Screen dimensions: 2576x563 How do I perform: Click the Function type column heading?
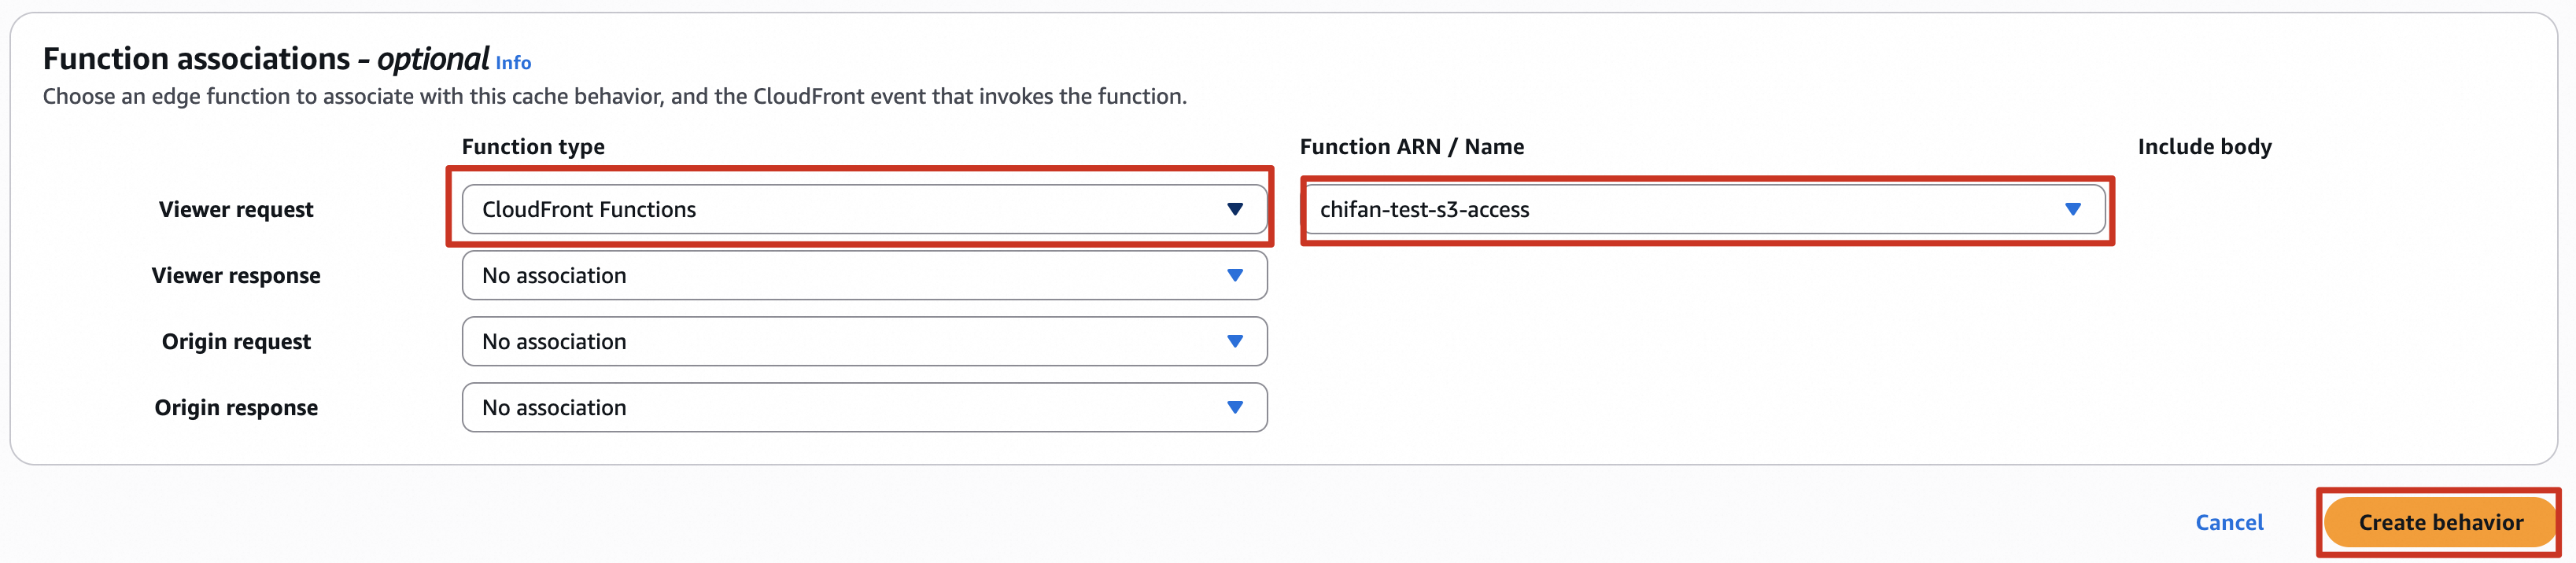tap(533, 147)
